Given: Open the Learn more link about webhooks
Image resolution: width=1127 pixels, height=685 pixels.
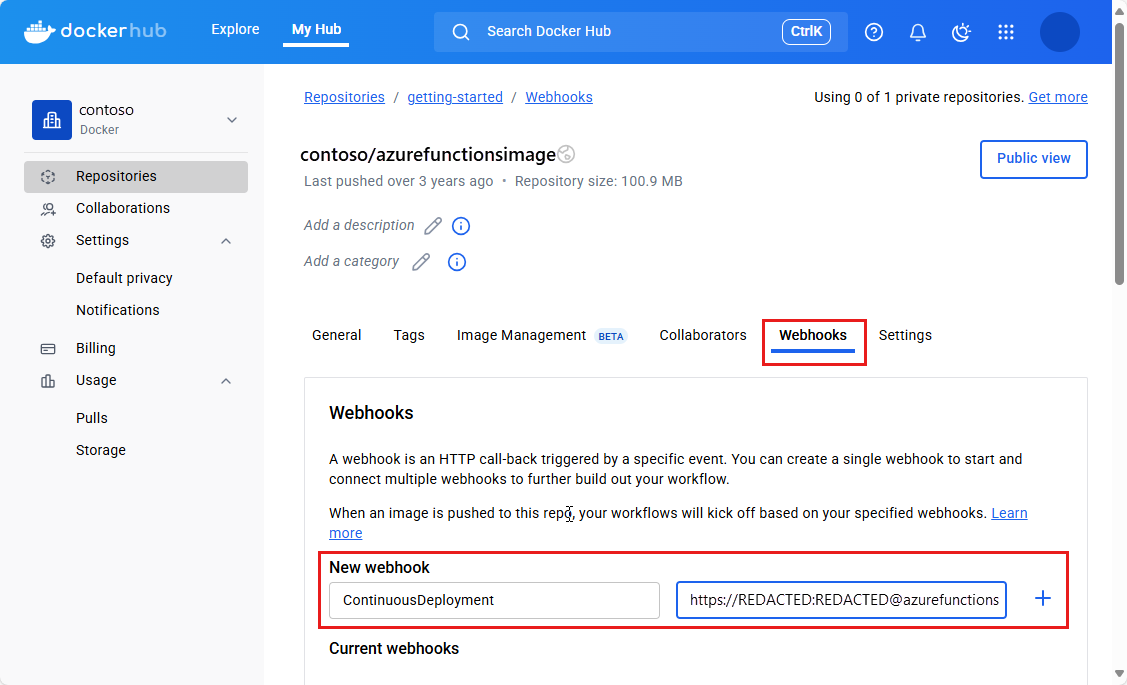Looking at the screenshot, I should [x=1009, y=512].
